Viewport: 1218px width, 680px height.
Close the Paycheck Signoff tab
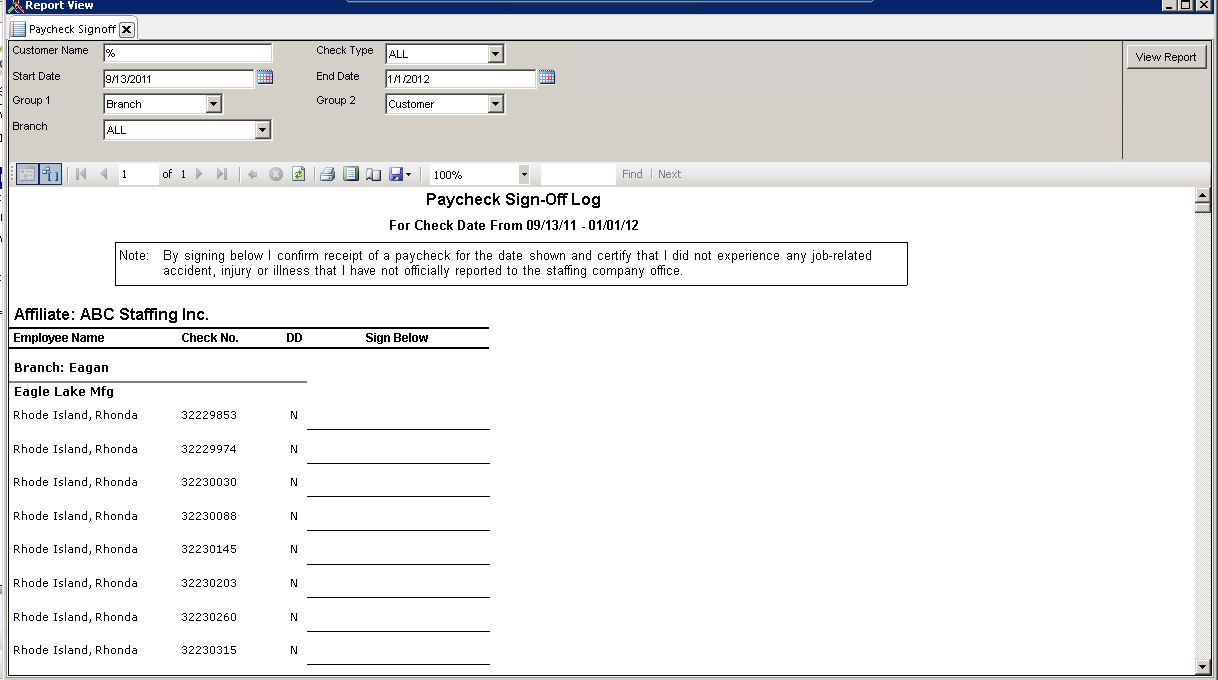127,30
